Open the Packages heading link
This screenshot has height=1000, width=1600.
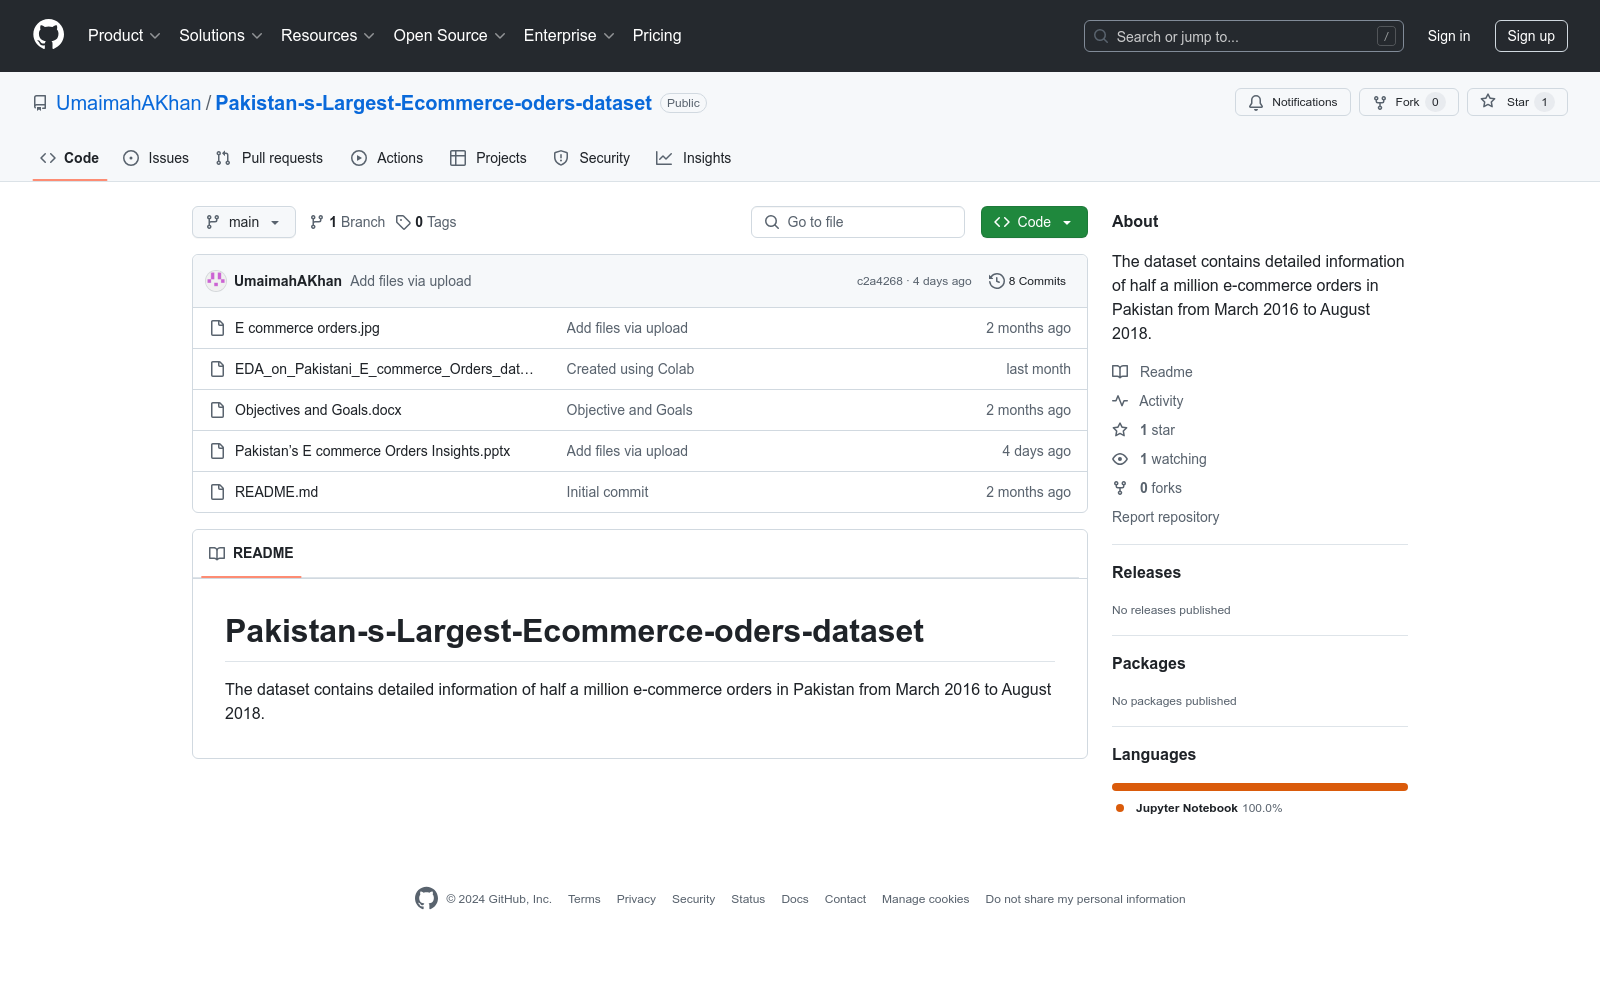[x=1148, y=663]
